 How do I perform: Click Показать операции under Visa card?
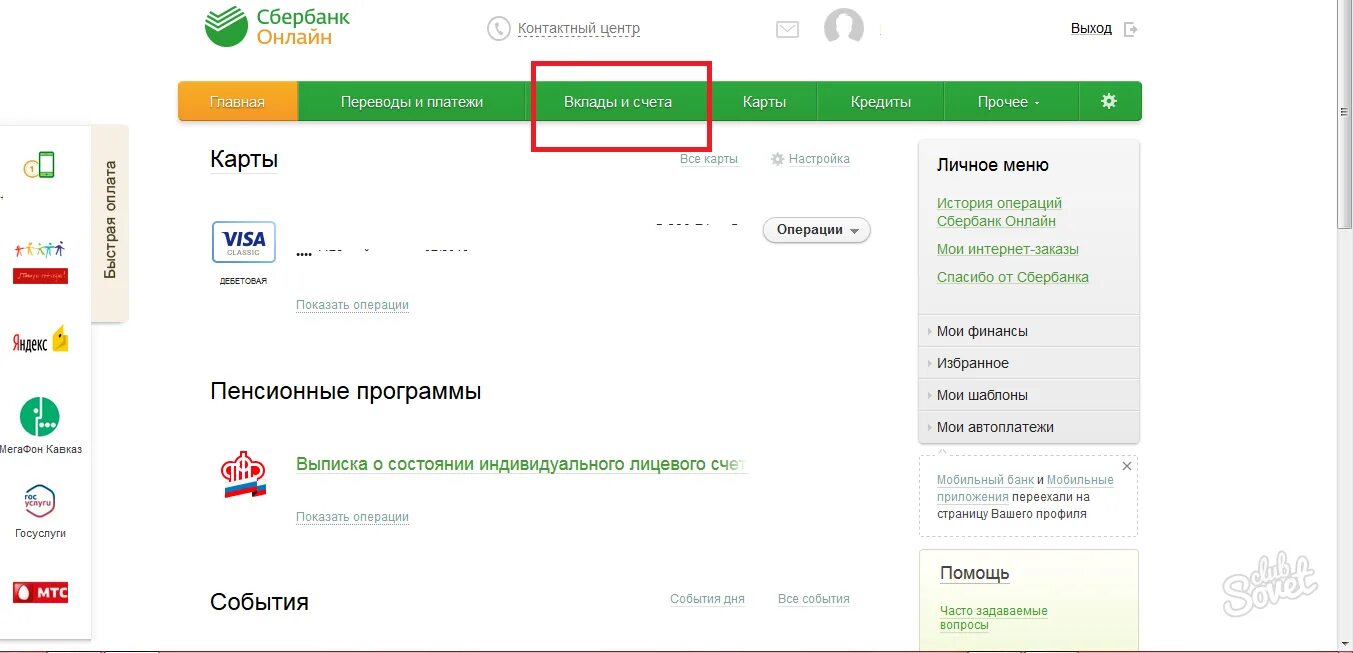pos(352,305)
